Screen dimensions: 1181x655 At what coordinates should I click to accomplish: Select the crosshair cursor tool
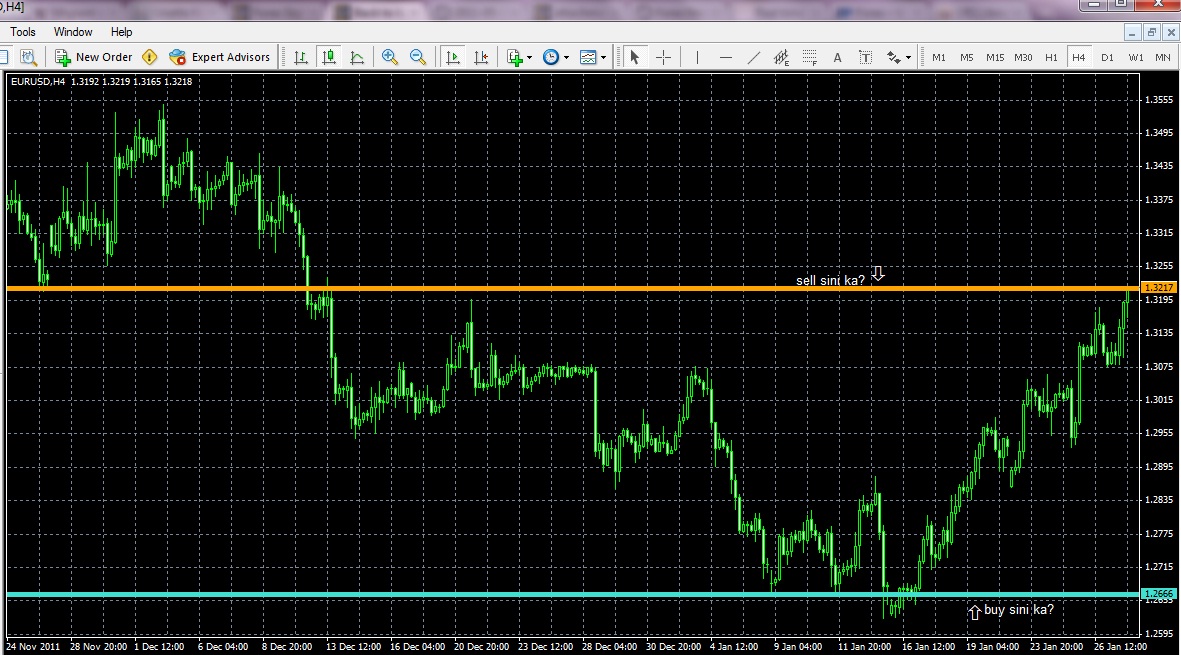point(664,57)
